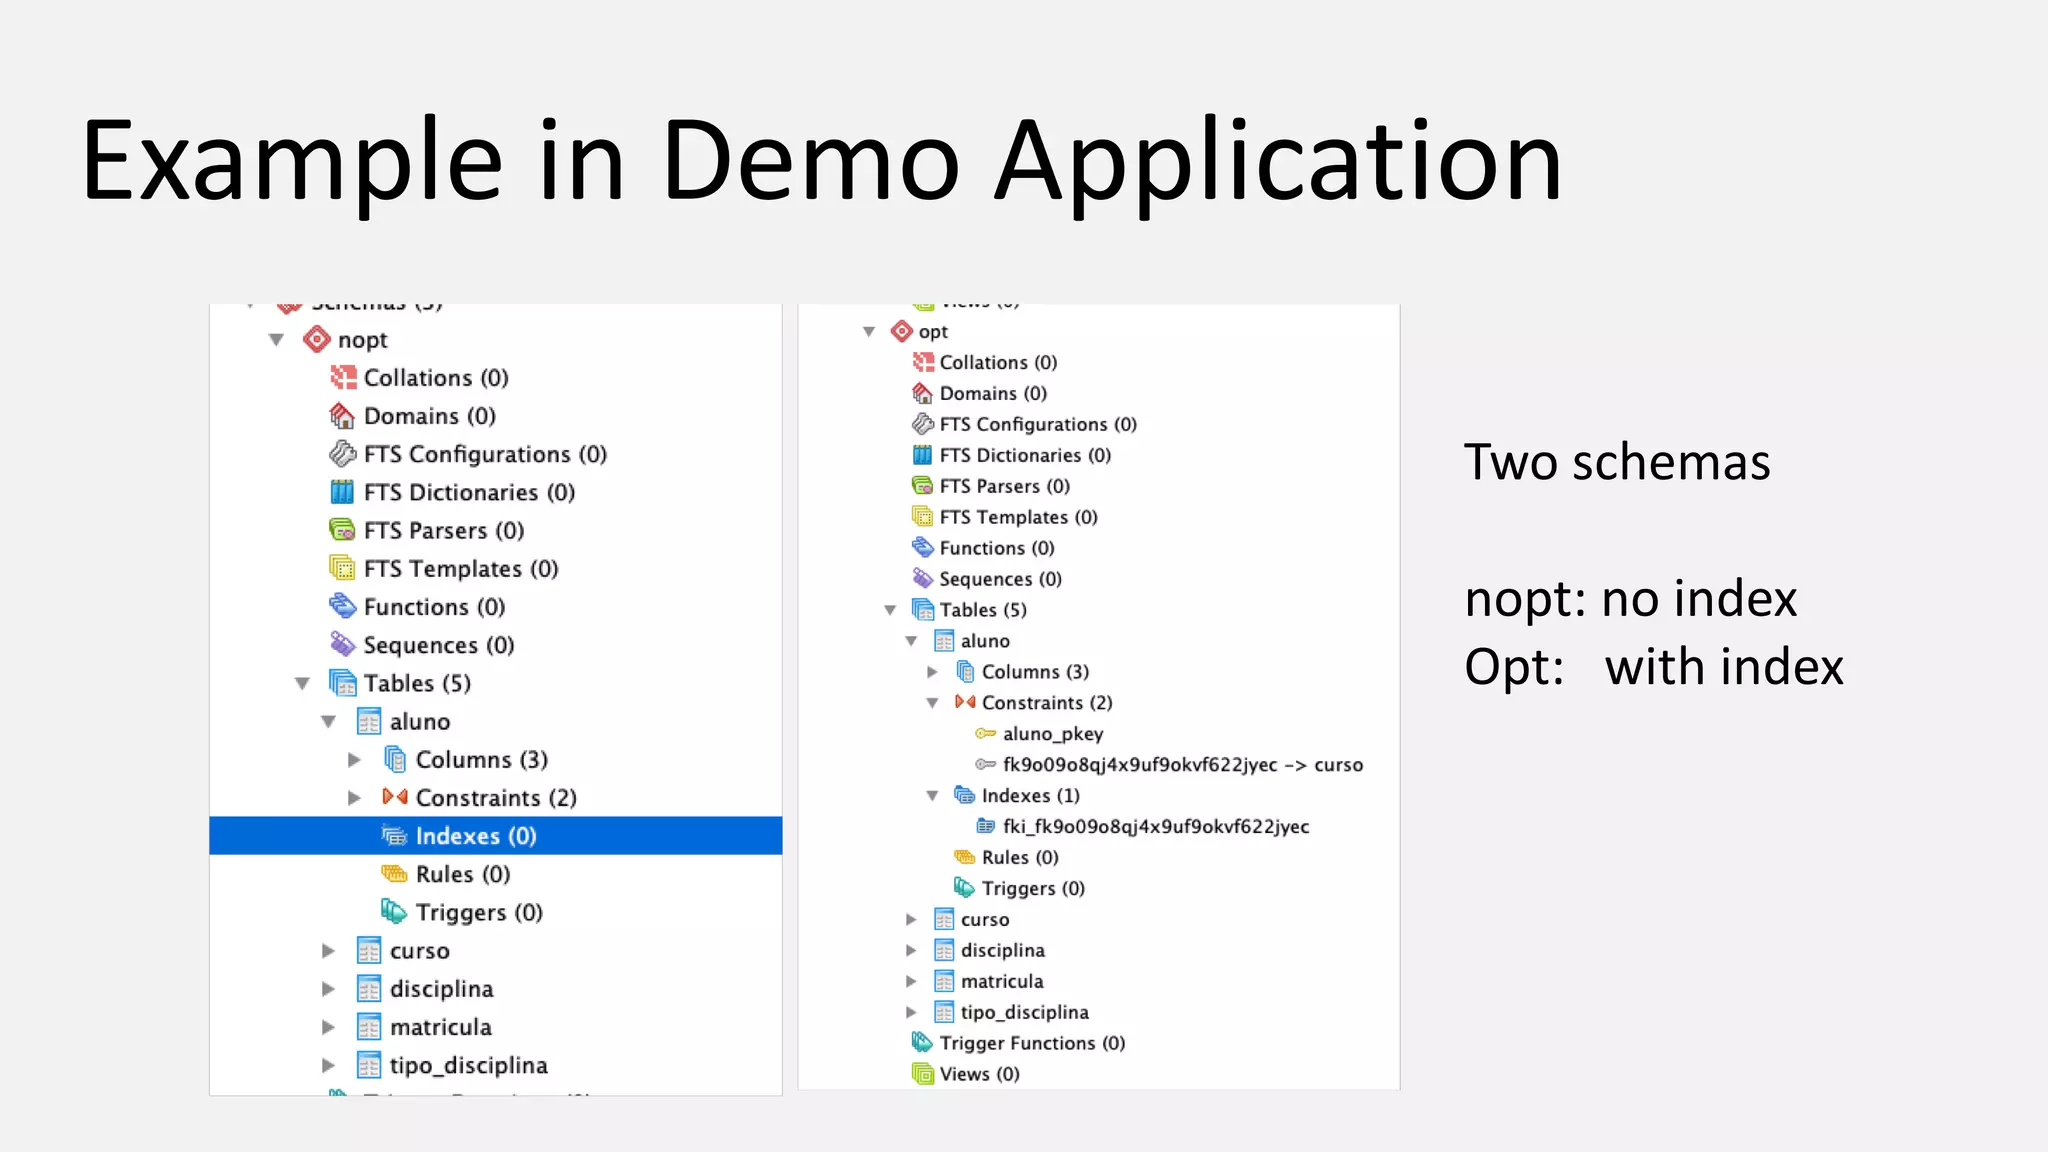
Task: Click foreign key icon for fk9o09o8qj constraint
Action: click(985, 764)
